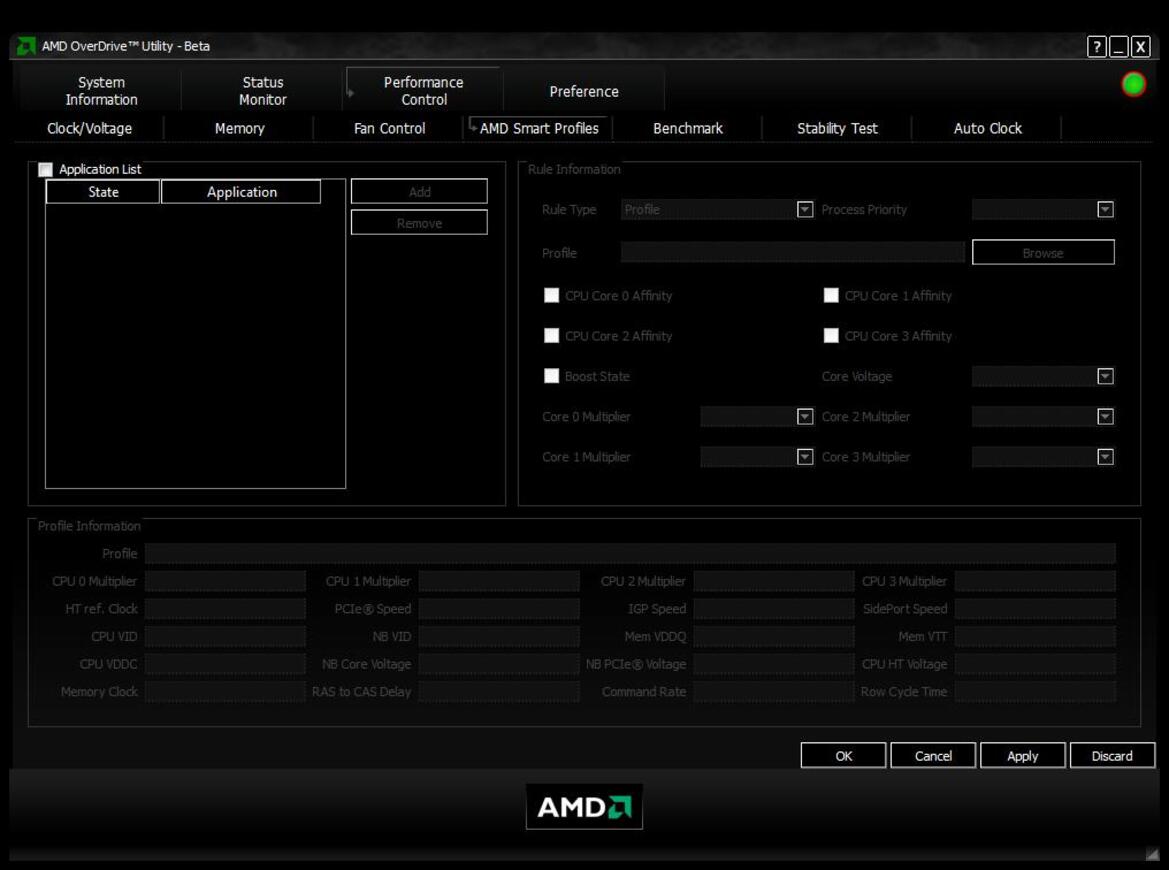Click the Memory Clock field
The width and height of the screenshot is (1169, 870).
tap(225, 691)
